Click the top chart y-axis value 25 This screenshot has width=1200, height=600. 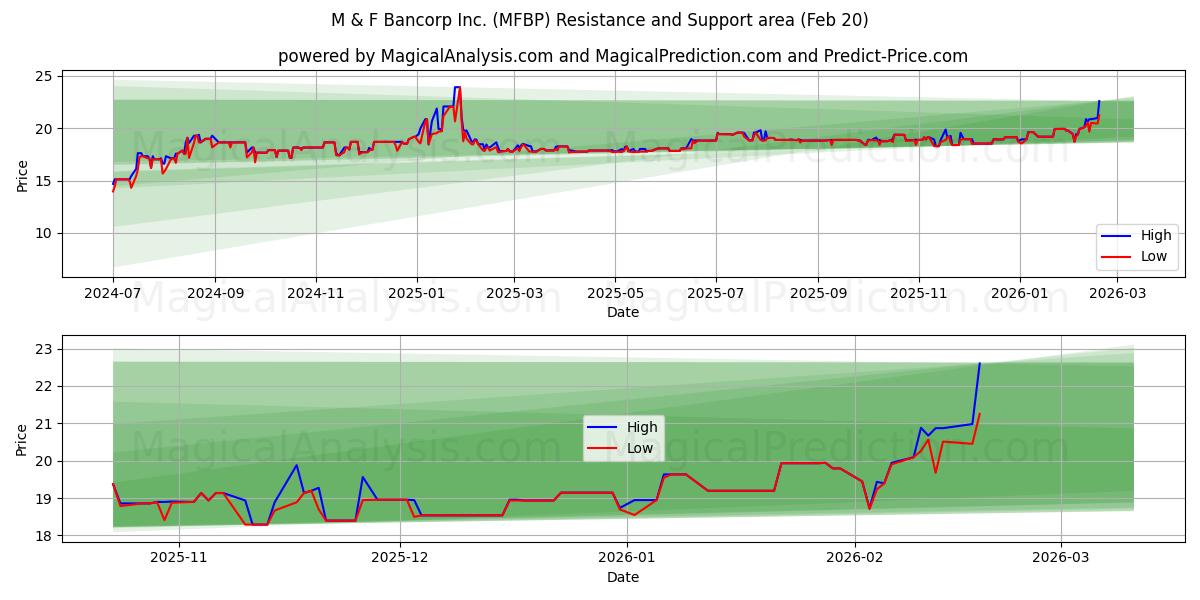[x=45, y=76]
